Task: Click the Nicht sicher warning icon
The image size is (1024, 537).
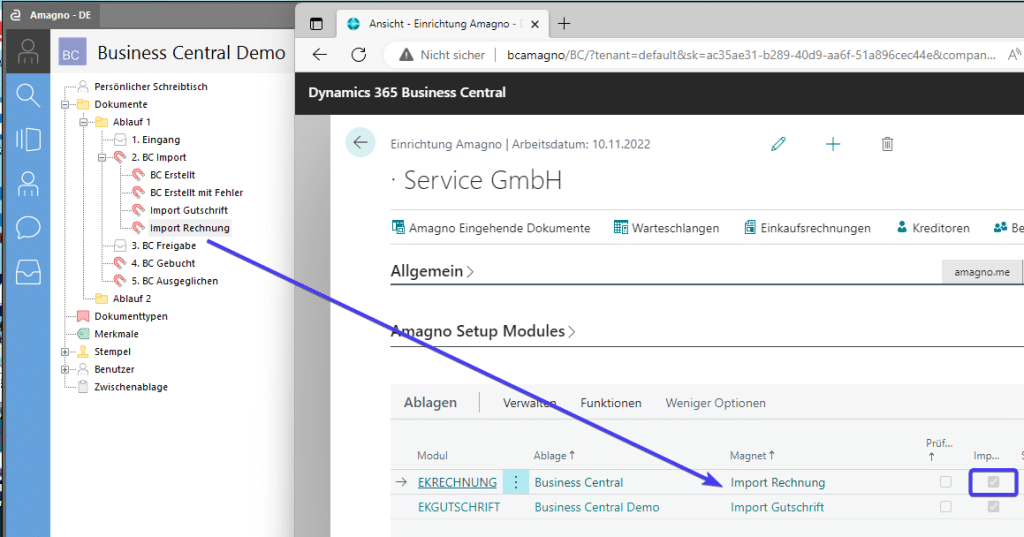Action: tap(406, 55)
